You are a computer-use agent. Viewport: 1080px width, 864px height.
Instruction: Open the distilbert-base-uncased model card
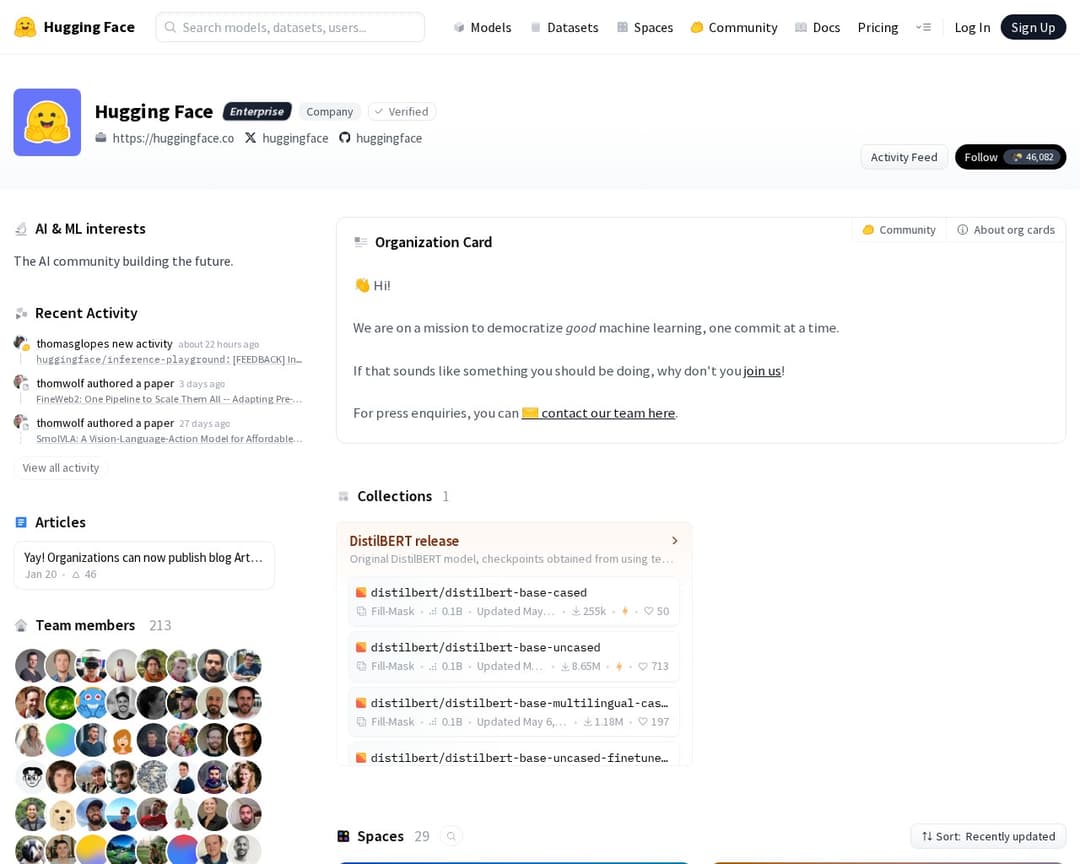[514, 657]
